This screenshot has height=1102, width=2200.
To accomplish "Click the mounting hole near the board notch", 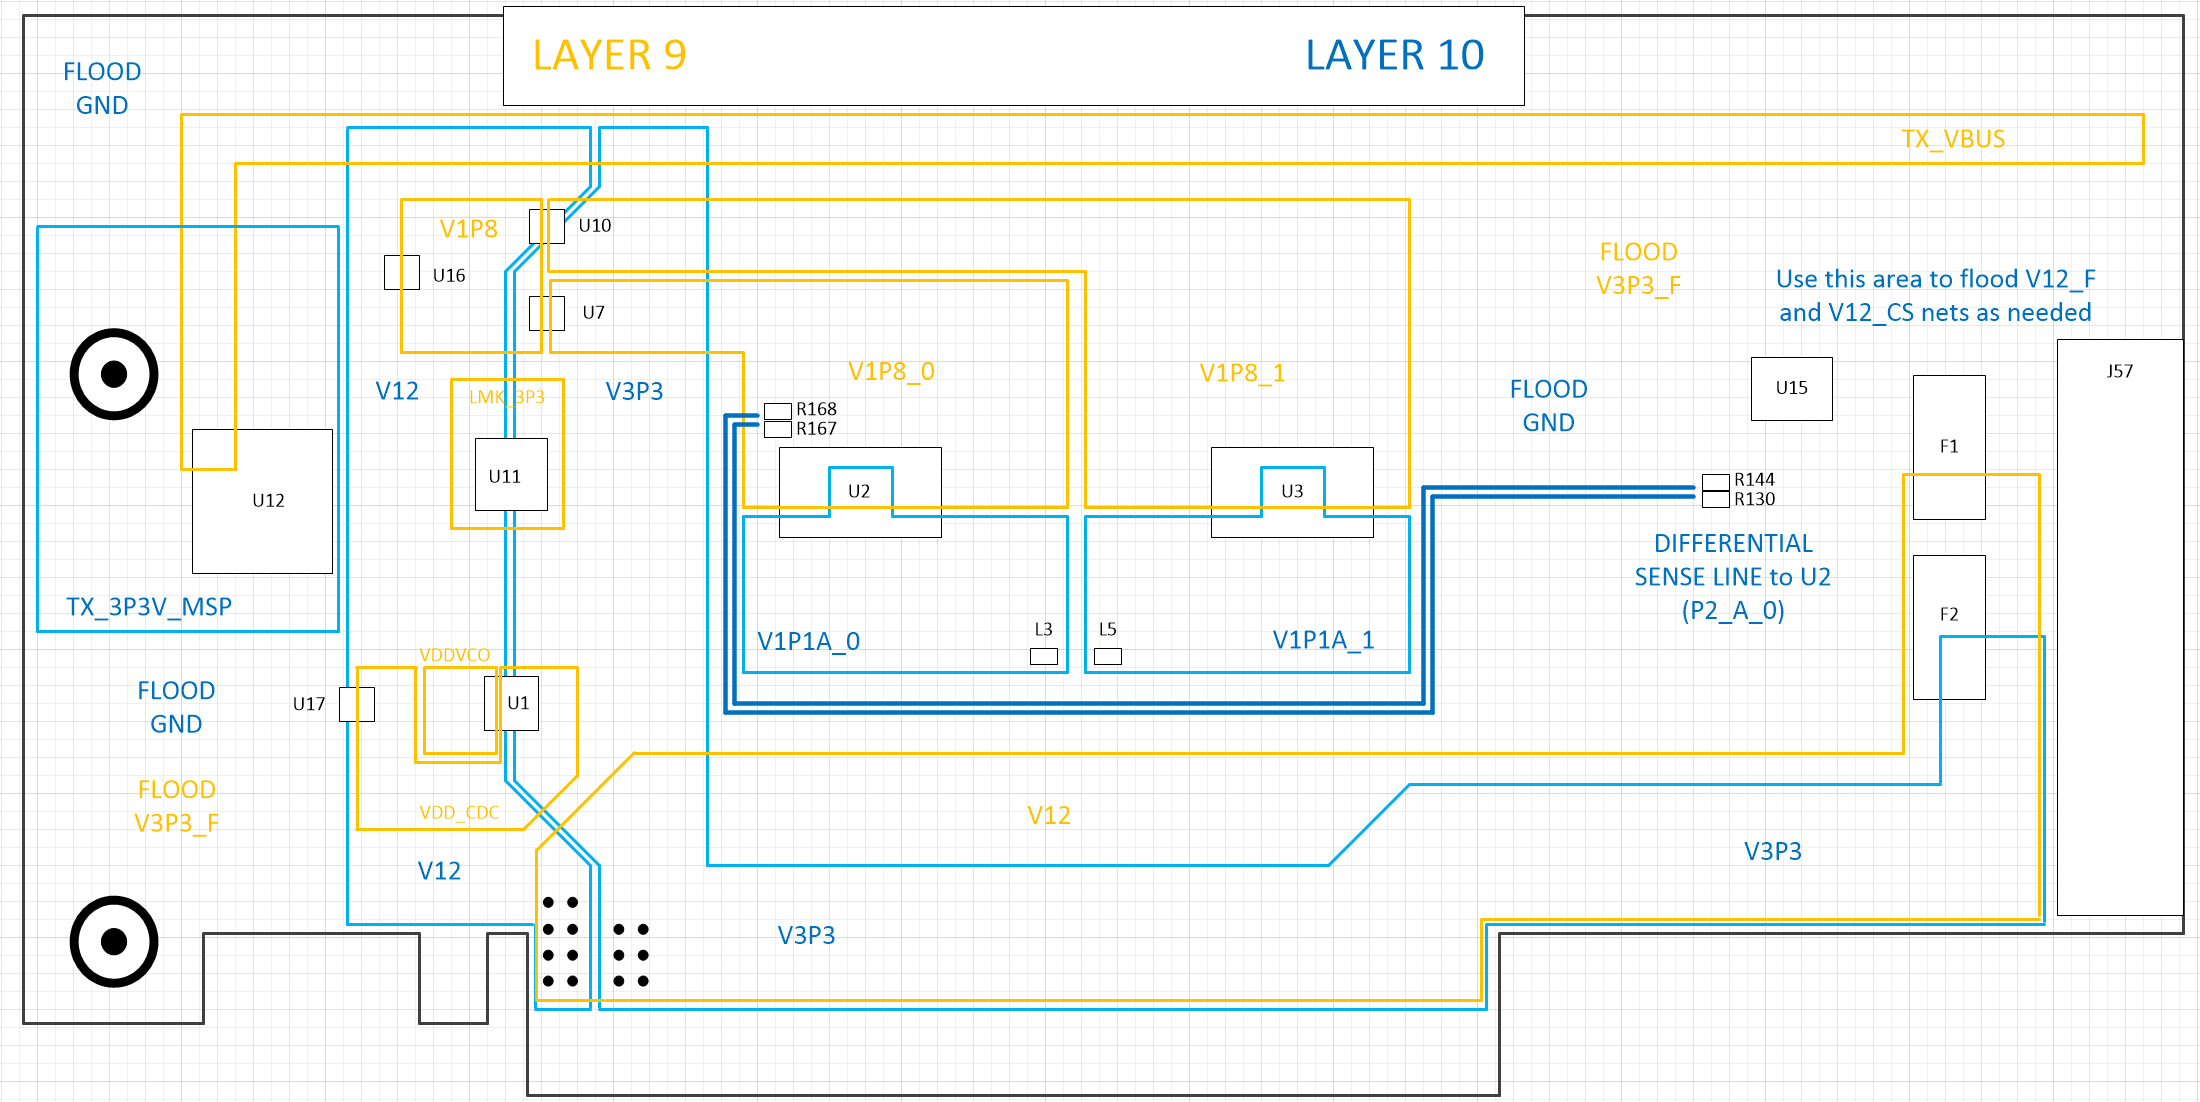I will coord(114,941).
